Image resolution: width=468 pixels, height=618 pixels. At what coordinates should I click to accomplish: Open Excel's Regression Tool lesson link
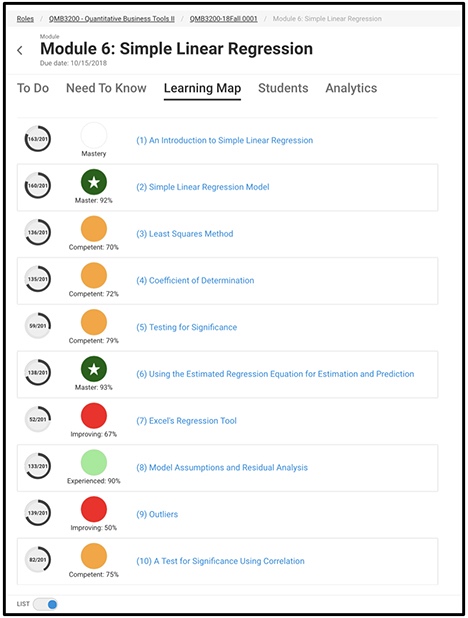coord(186,421)
